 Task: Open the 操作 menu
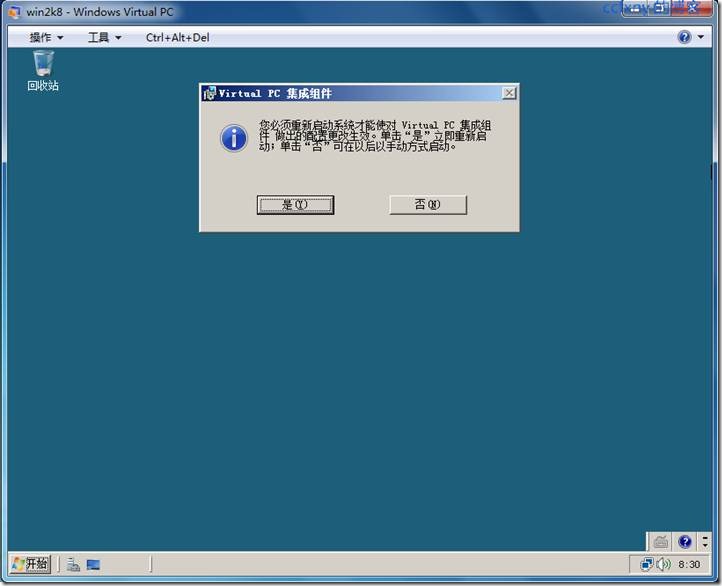[46, 37]
